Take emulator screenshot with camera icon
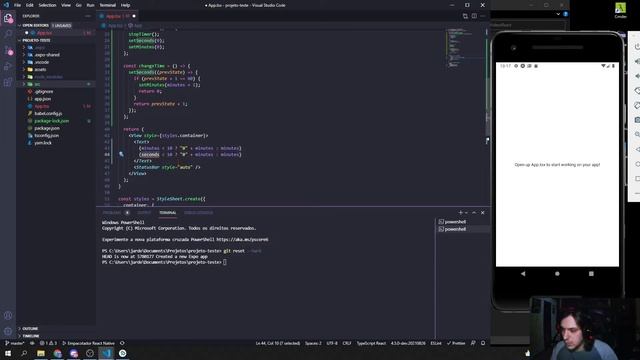640x360 pixels. pyautogui.click(x=637, y=120)
